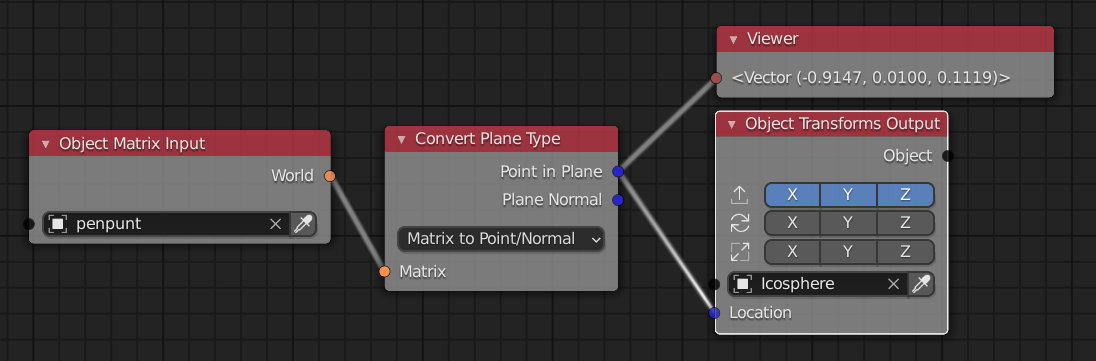The height and width of the screenshot is (361, 1096).
Task: Enable scale Y in Object Transforms Output
Action: point(848,252)
